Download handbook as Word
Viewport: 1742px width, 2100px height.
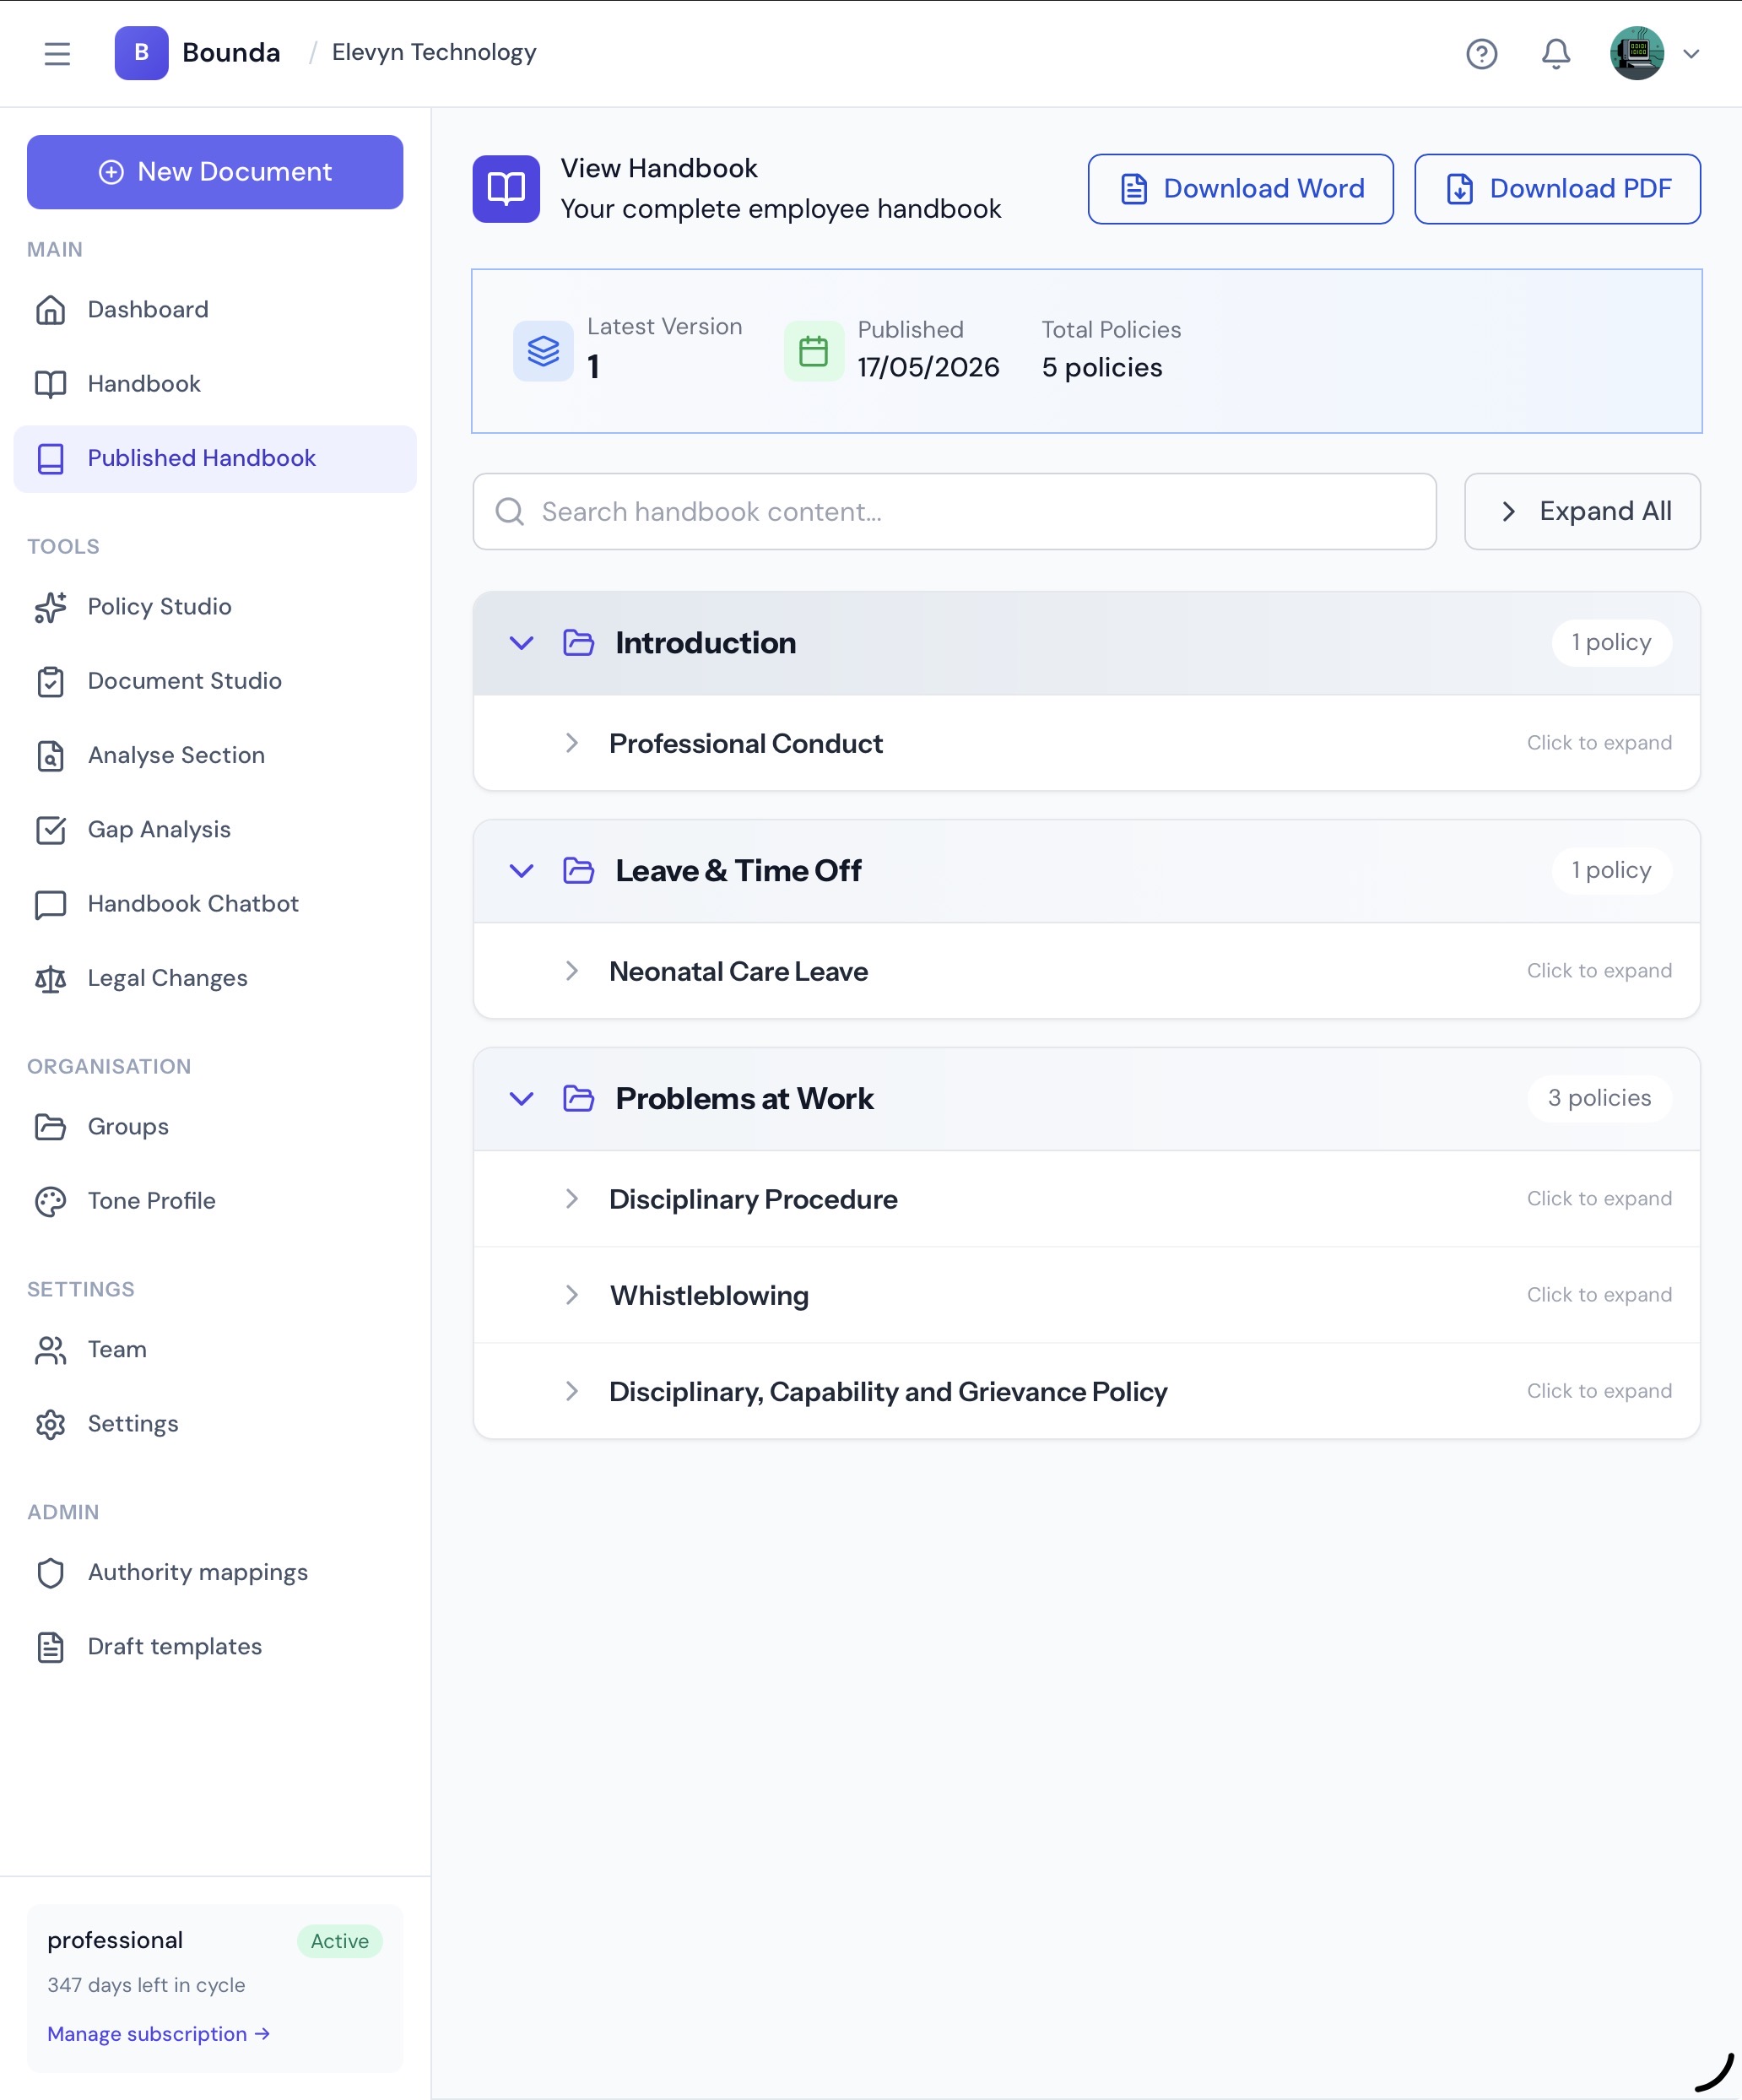point(1240,189)
